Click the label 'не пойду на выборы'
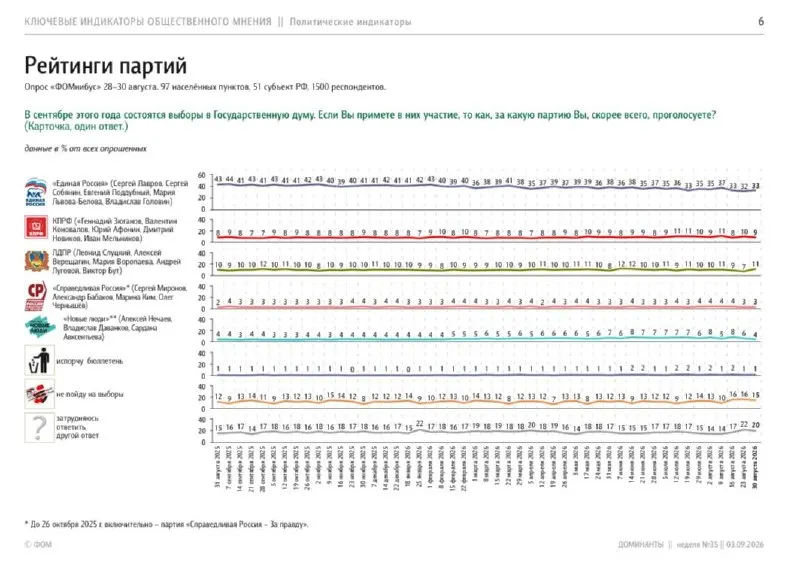 pyautogui.click(x=90, y=394)
